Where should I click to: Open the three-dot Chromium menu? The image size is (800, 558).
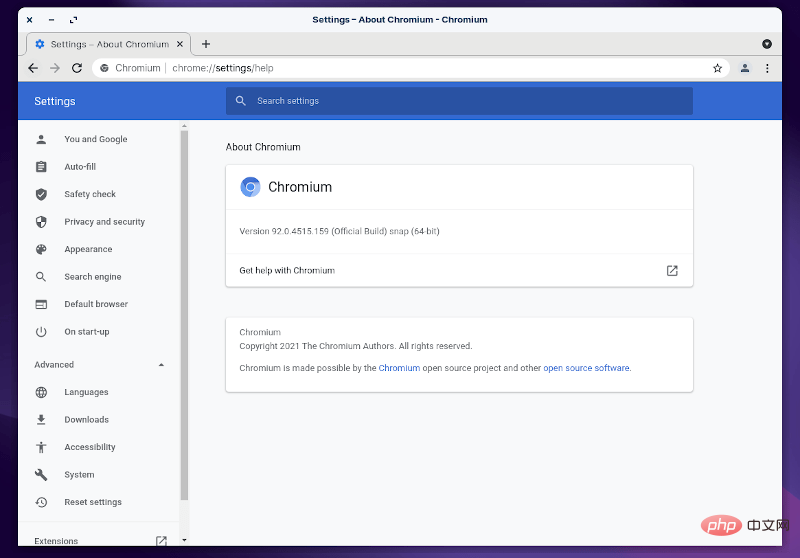click(767, 68)
